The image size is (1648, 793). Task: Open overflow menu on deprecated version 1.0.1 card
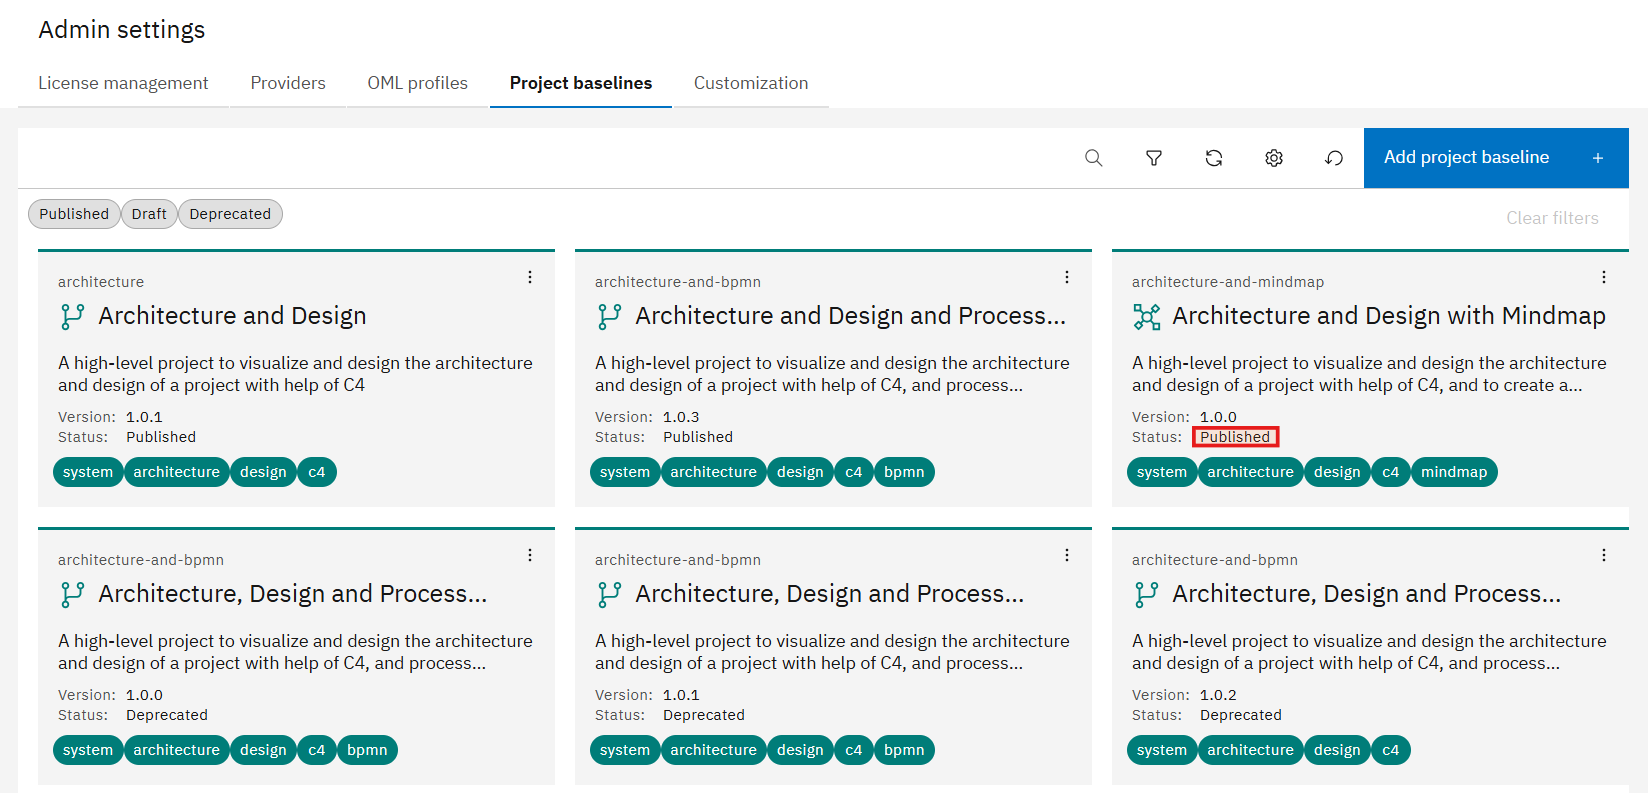1067,555
